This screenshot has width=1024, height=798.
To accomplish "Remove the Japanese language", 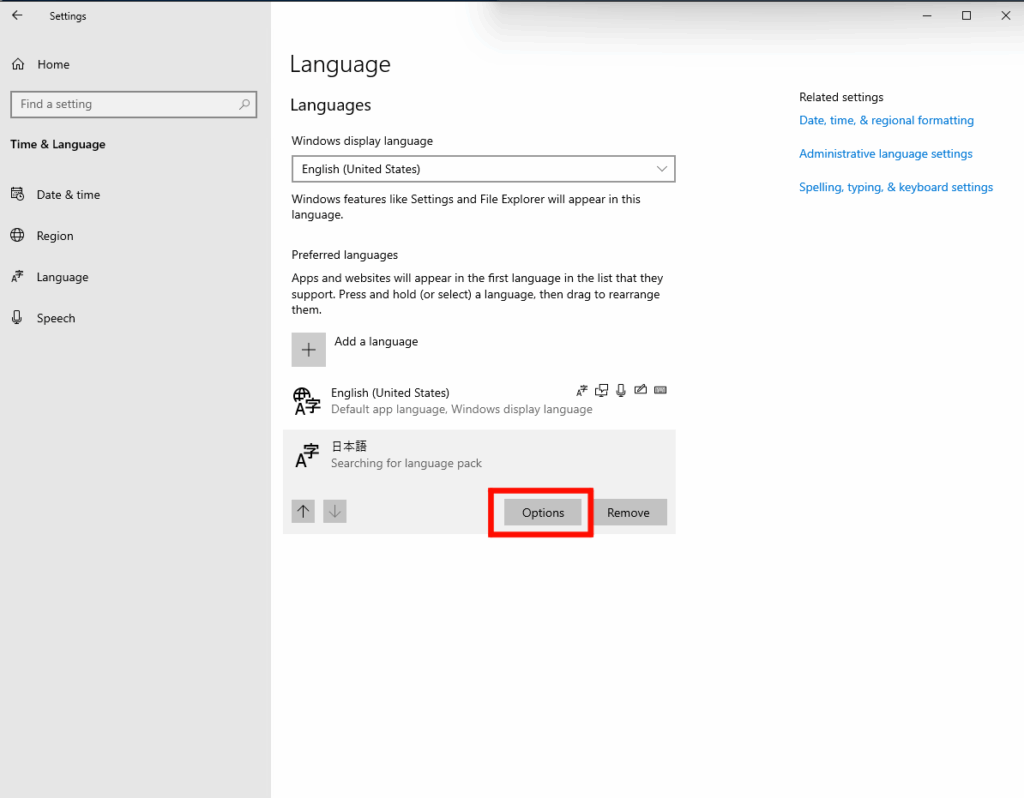I will (628, 512).
